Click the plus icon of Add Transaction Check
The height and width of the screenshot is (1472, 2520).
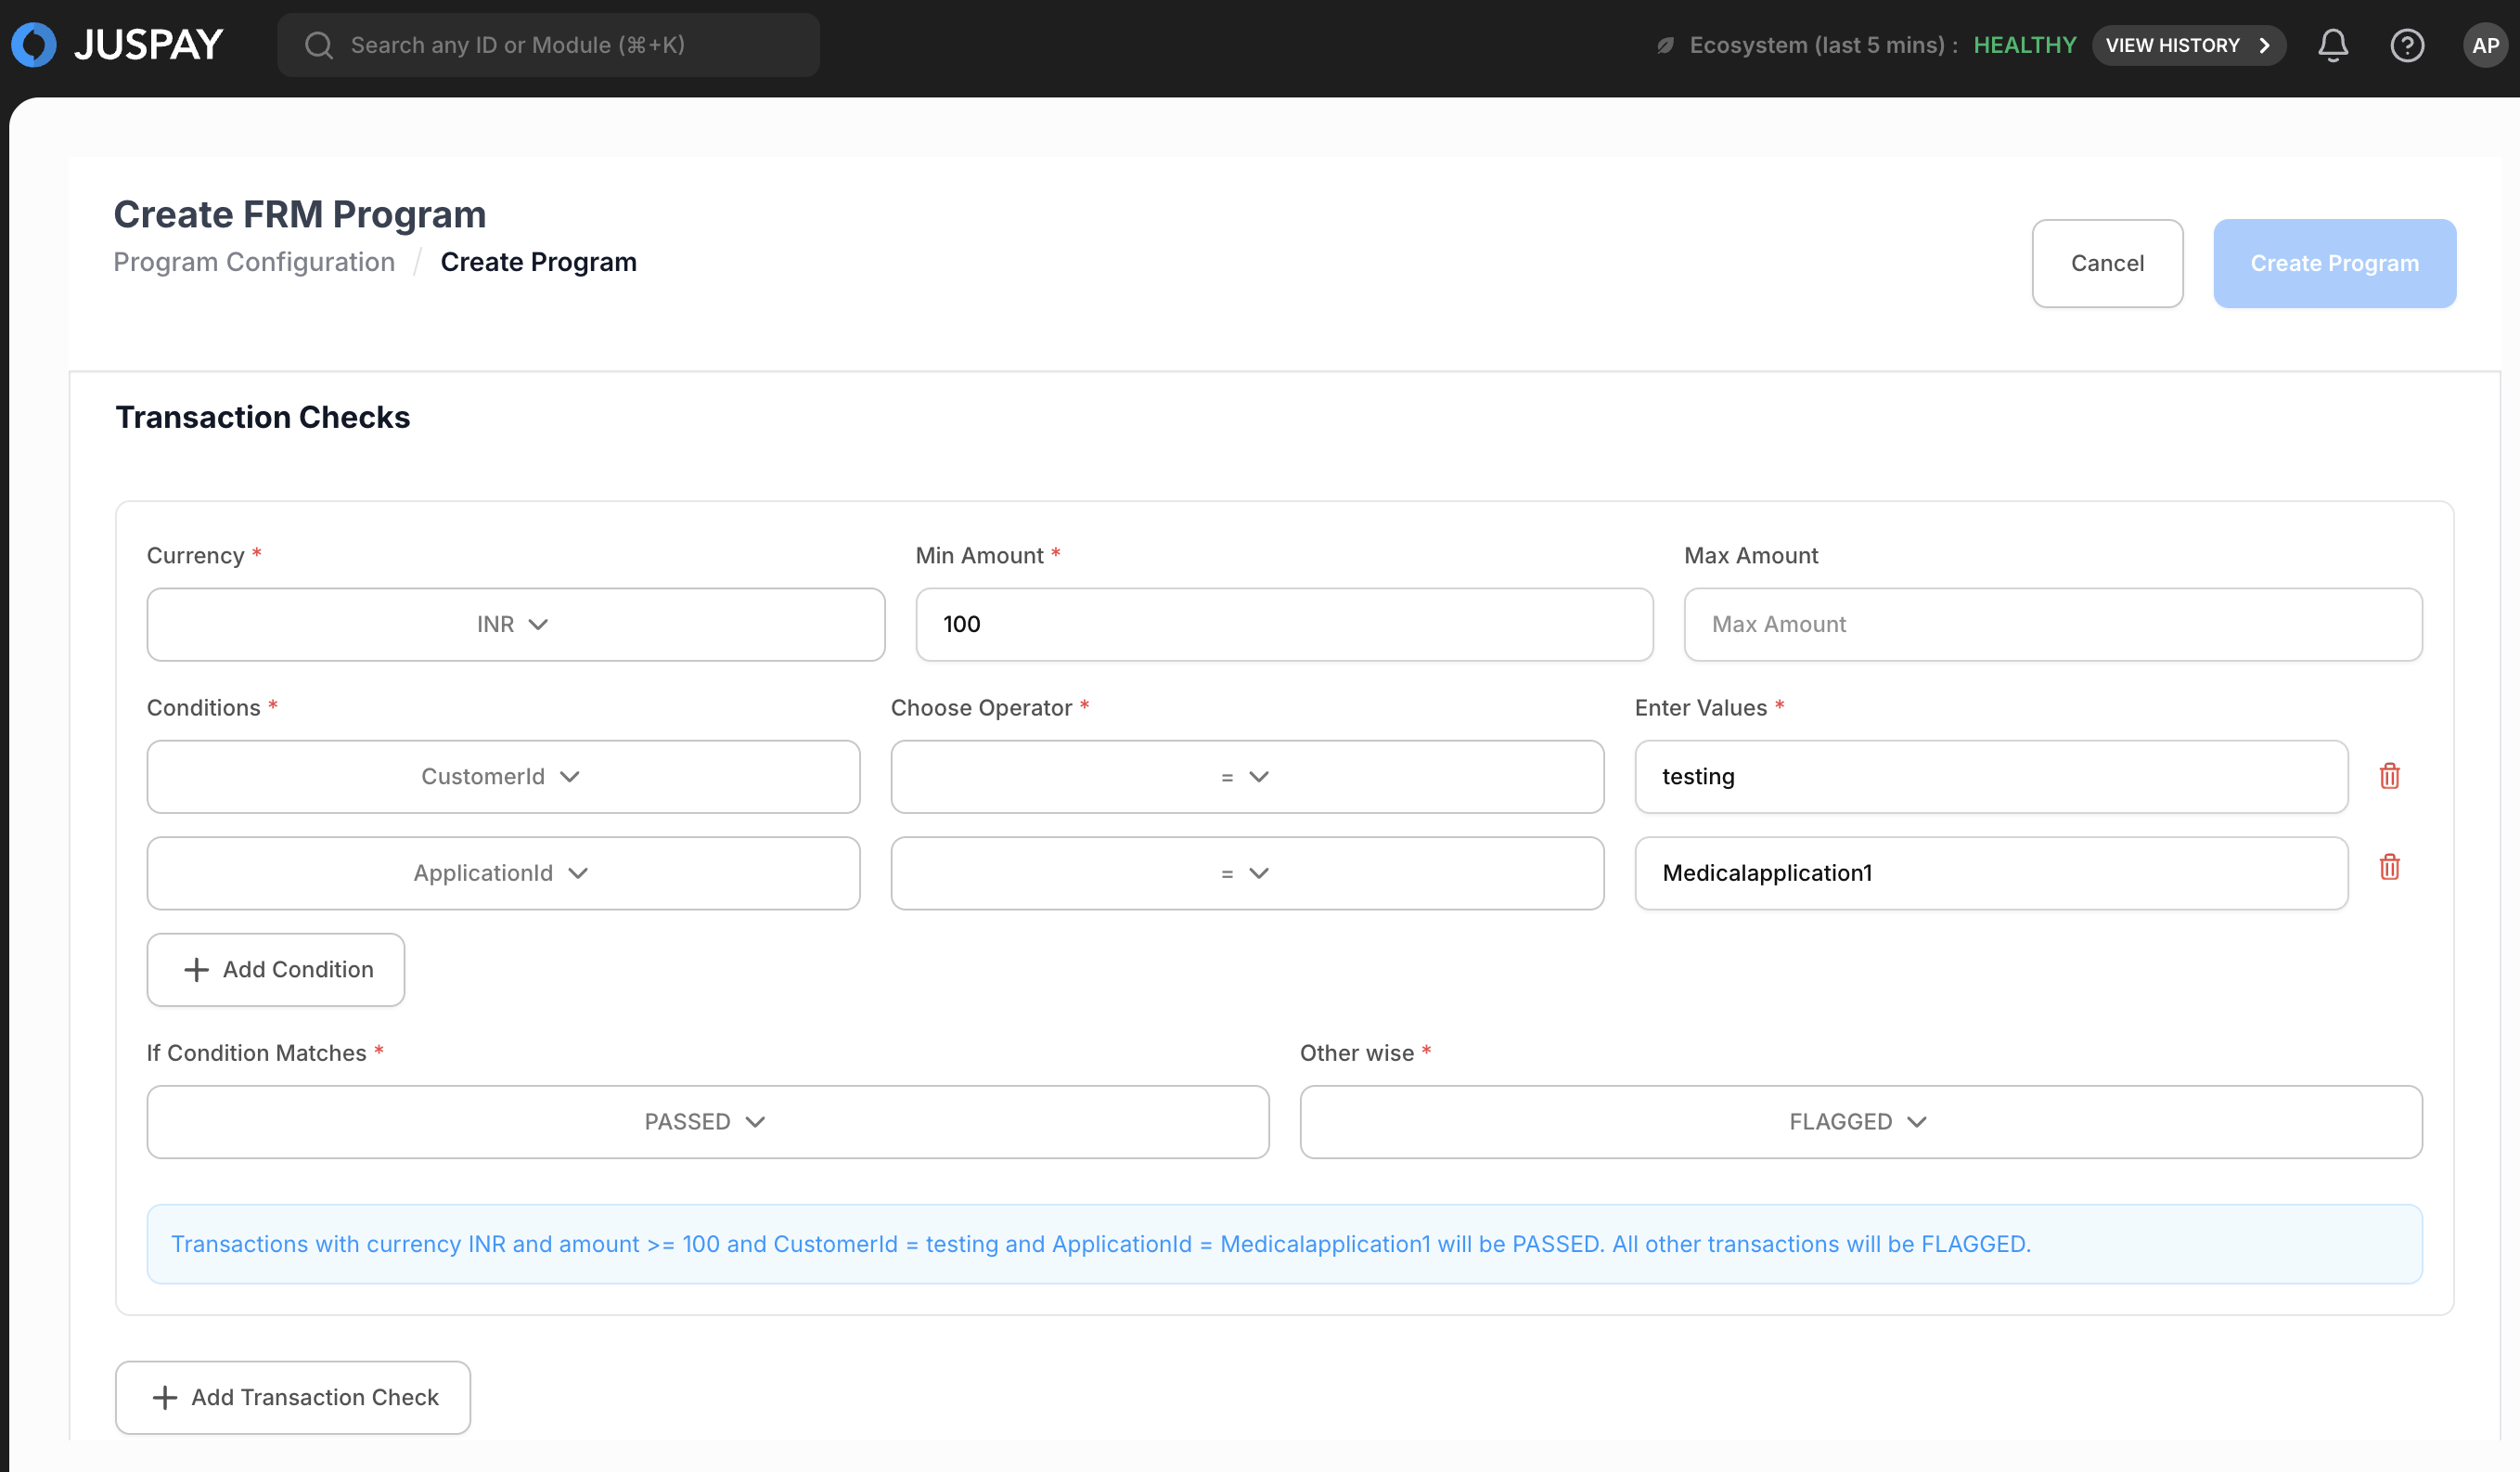coord(165,1397)
